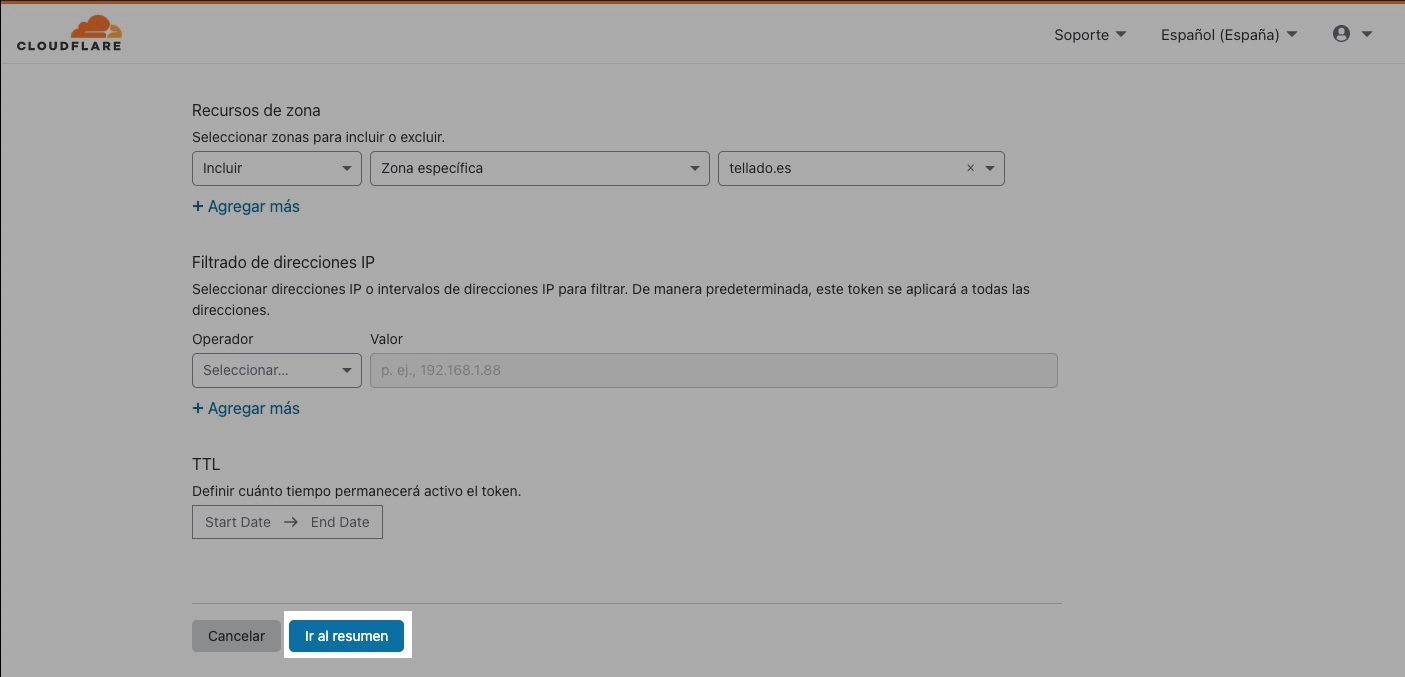Click Agregar más under Recursos de zona
This screenshot has width=1405, height=677.
[246, 206]
